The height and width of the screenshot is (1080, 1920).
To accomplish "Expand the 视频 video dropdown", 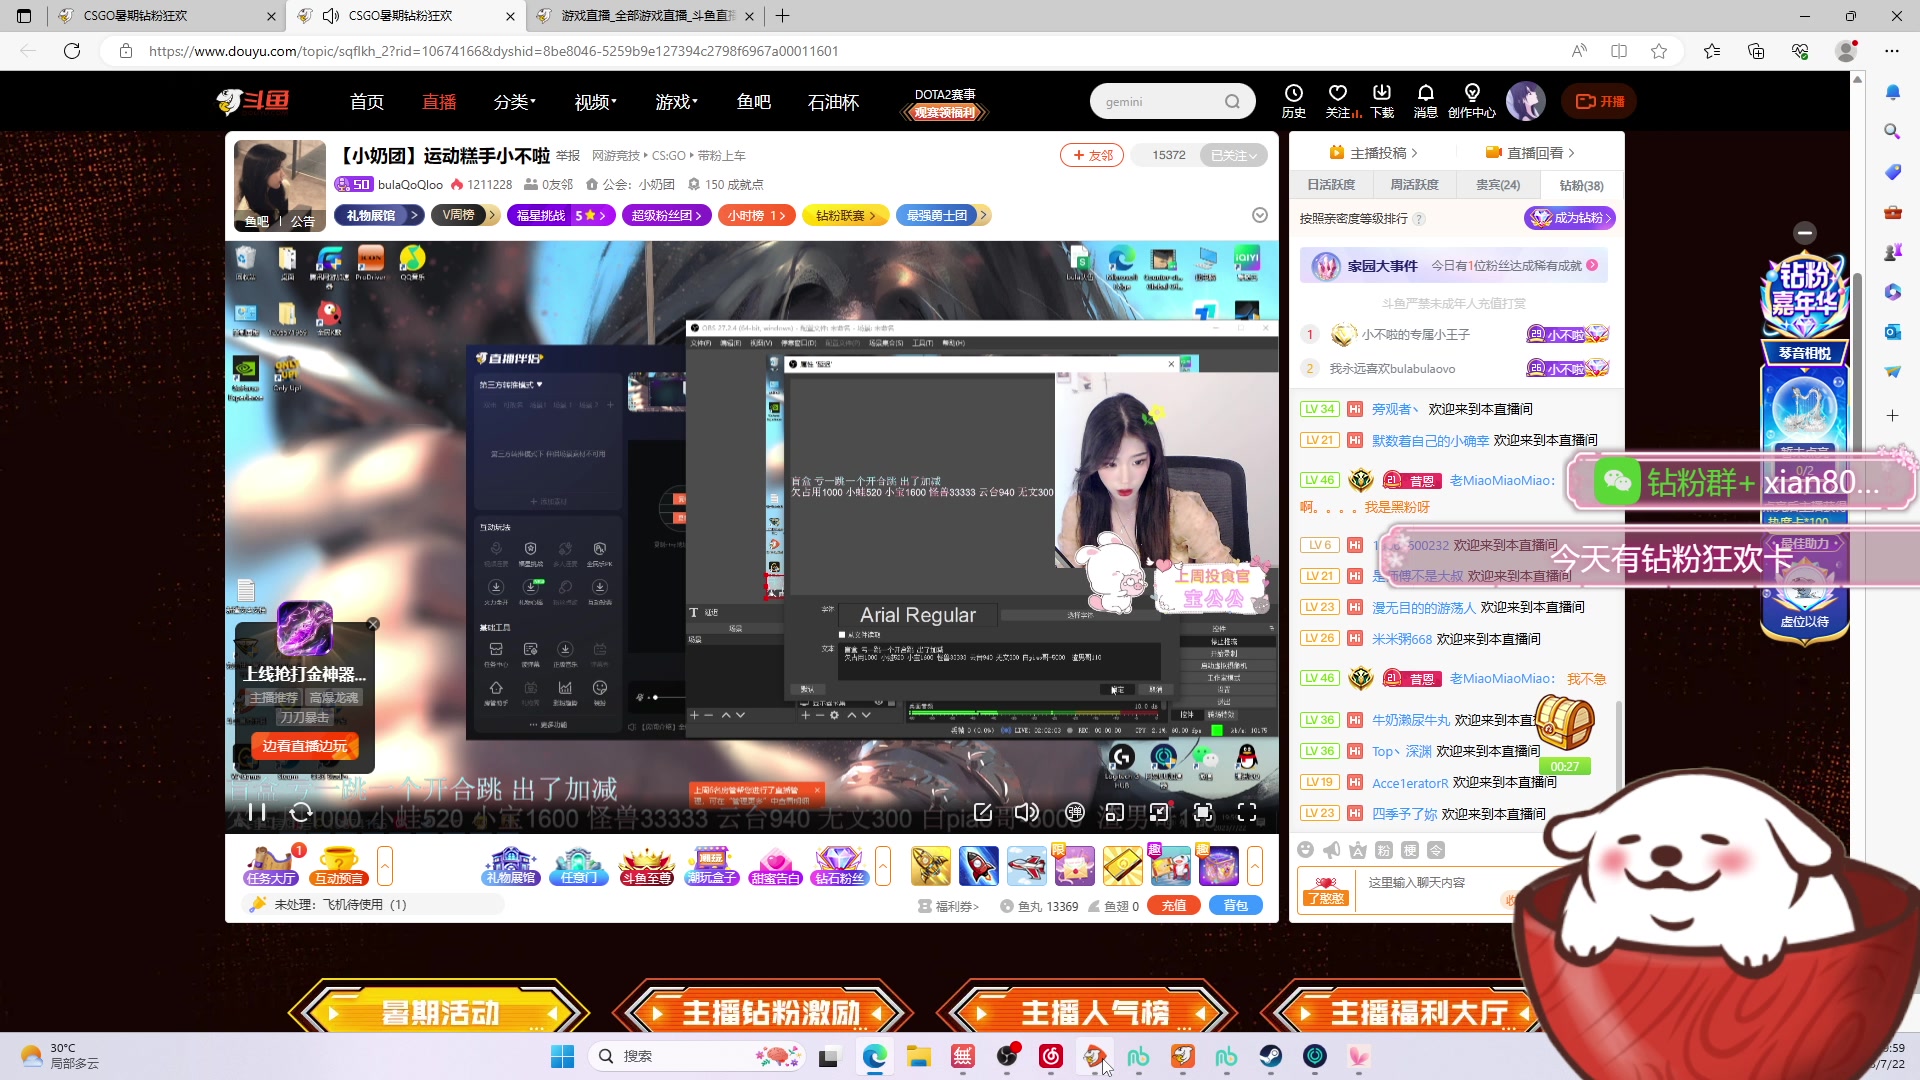I will pyautogui.click(x=596, y=101).
